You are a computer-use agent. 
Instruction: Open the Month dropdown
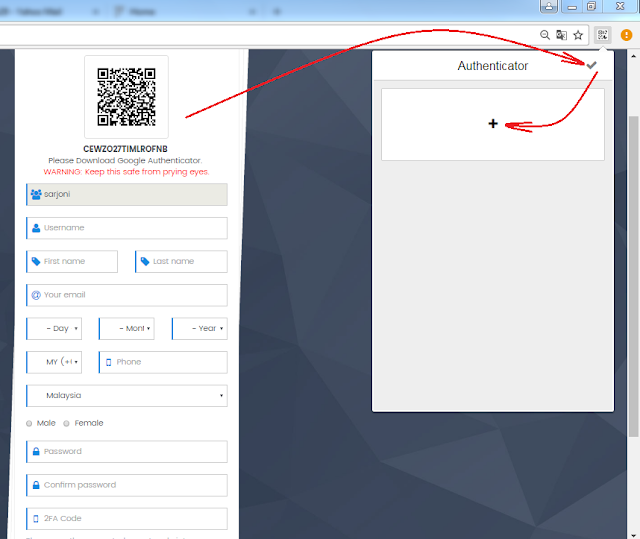click(x=127, y=328)
